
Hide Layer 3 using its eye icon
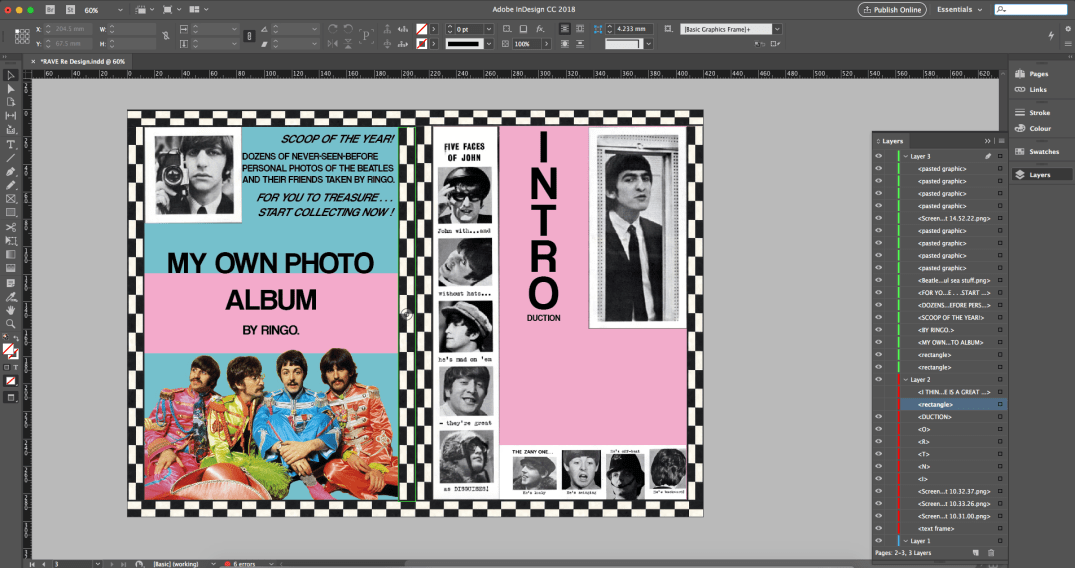(878, 156)
